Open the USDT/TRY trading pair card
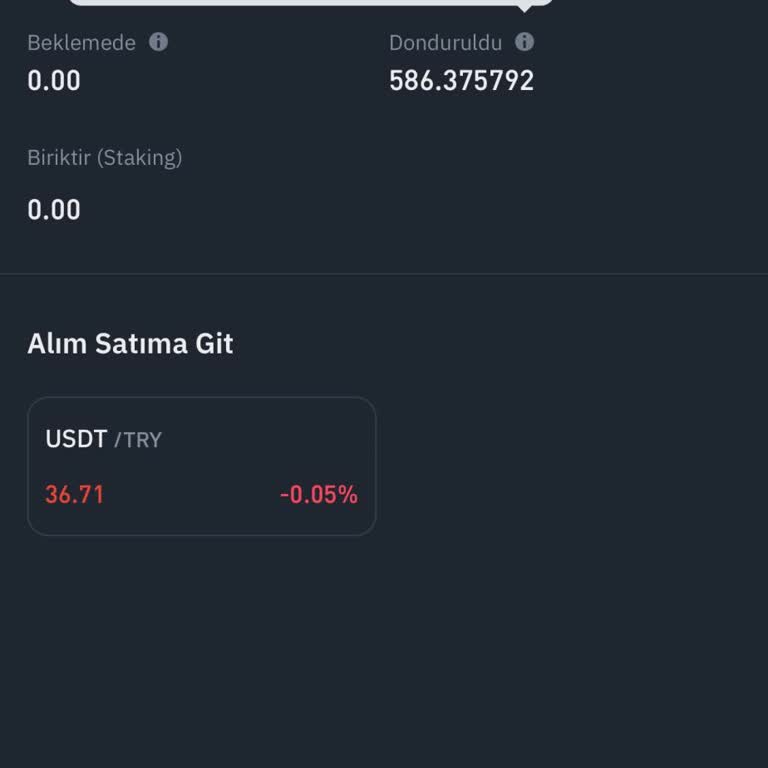 pos(201,466)
